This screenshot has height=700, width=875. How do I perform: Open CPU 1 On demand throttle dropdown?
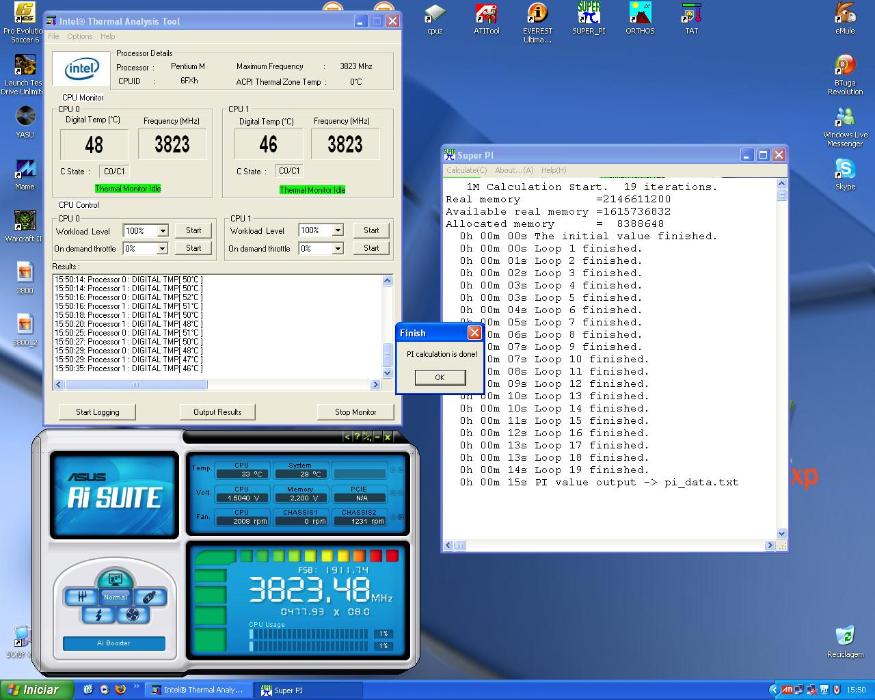click(x=338, y=248)
